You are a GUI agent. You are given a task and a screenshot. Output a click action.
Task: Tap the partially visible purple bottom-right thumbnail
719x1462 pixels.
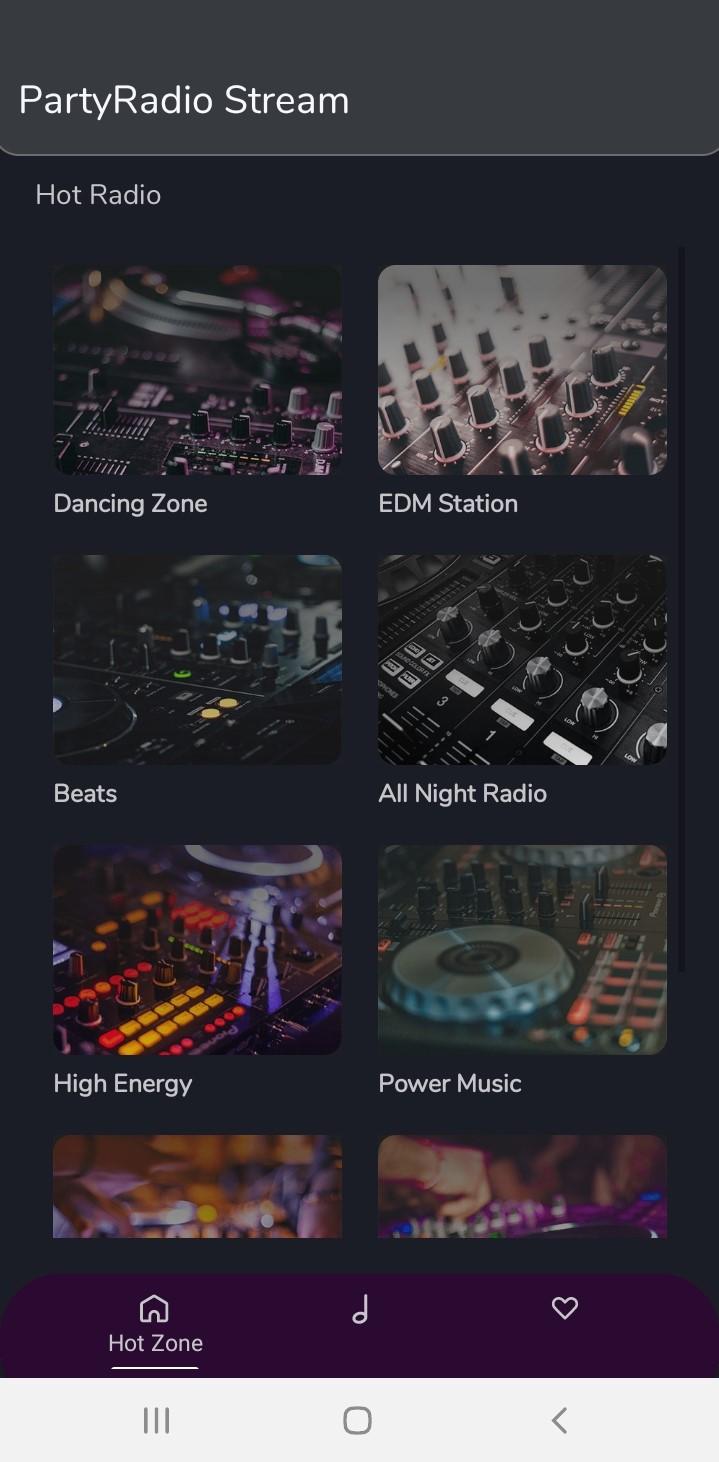coord(522,1186)
